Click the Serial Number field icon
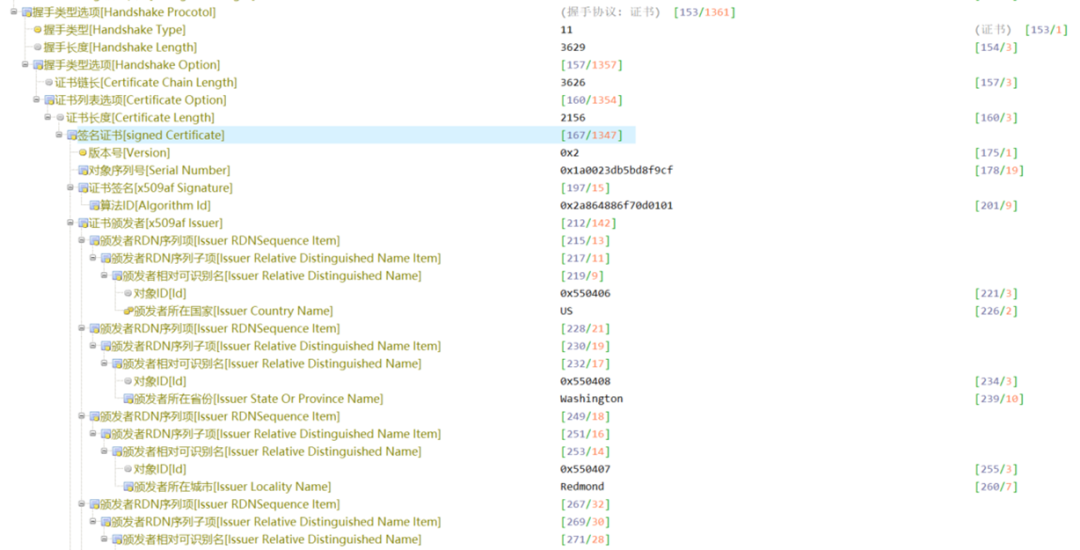The height and width of the screenshot is (550, 1080). 83,171
